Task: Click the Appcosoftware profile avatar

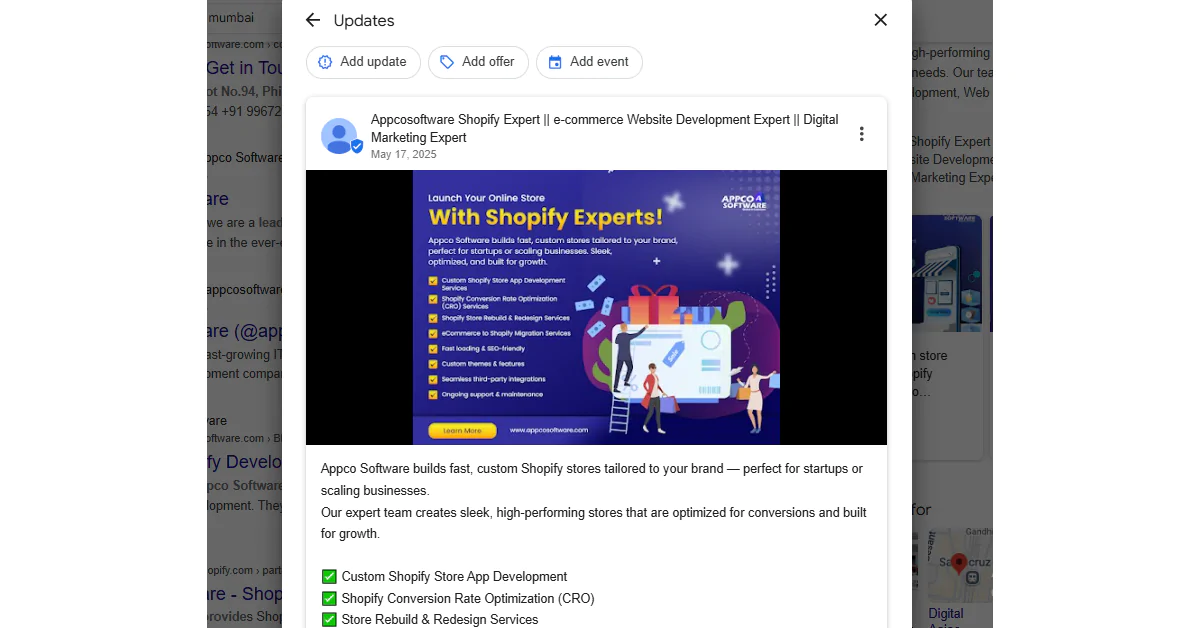Action: click(340, 136)
